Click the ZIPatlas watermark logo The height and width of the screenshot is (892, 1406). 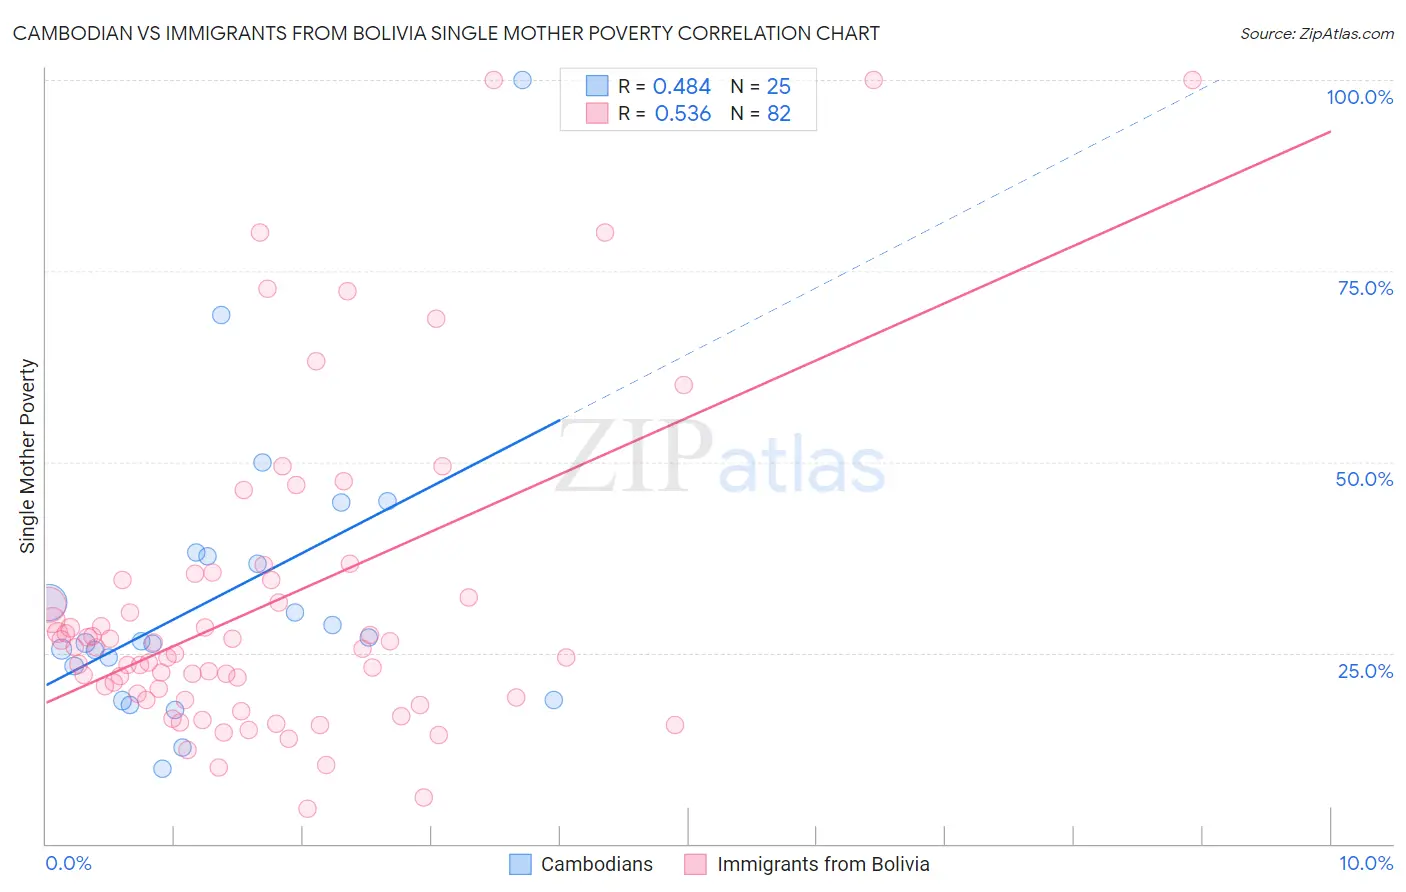720,458
